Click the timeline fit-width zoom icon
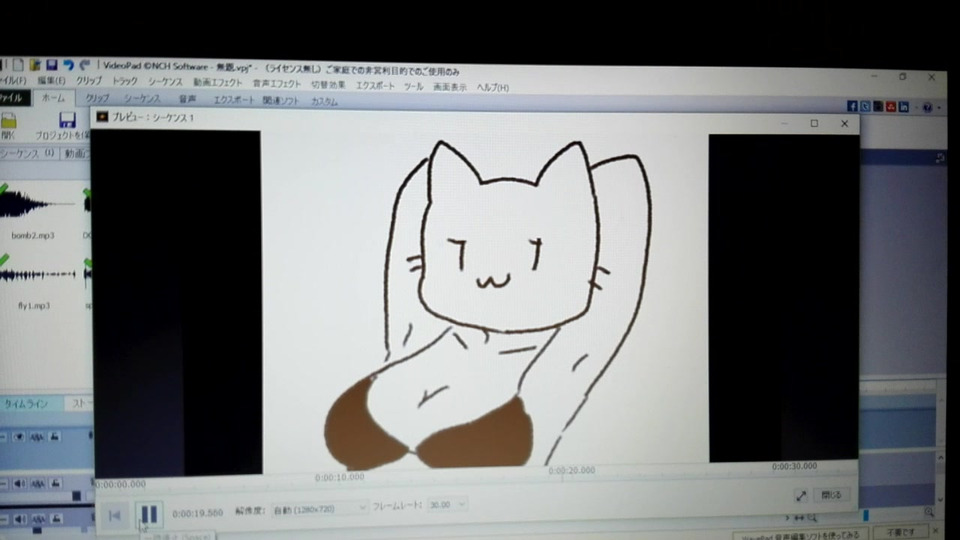Viewport: 960px width, 540px height. tap(799, 518)
